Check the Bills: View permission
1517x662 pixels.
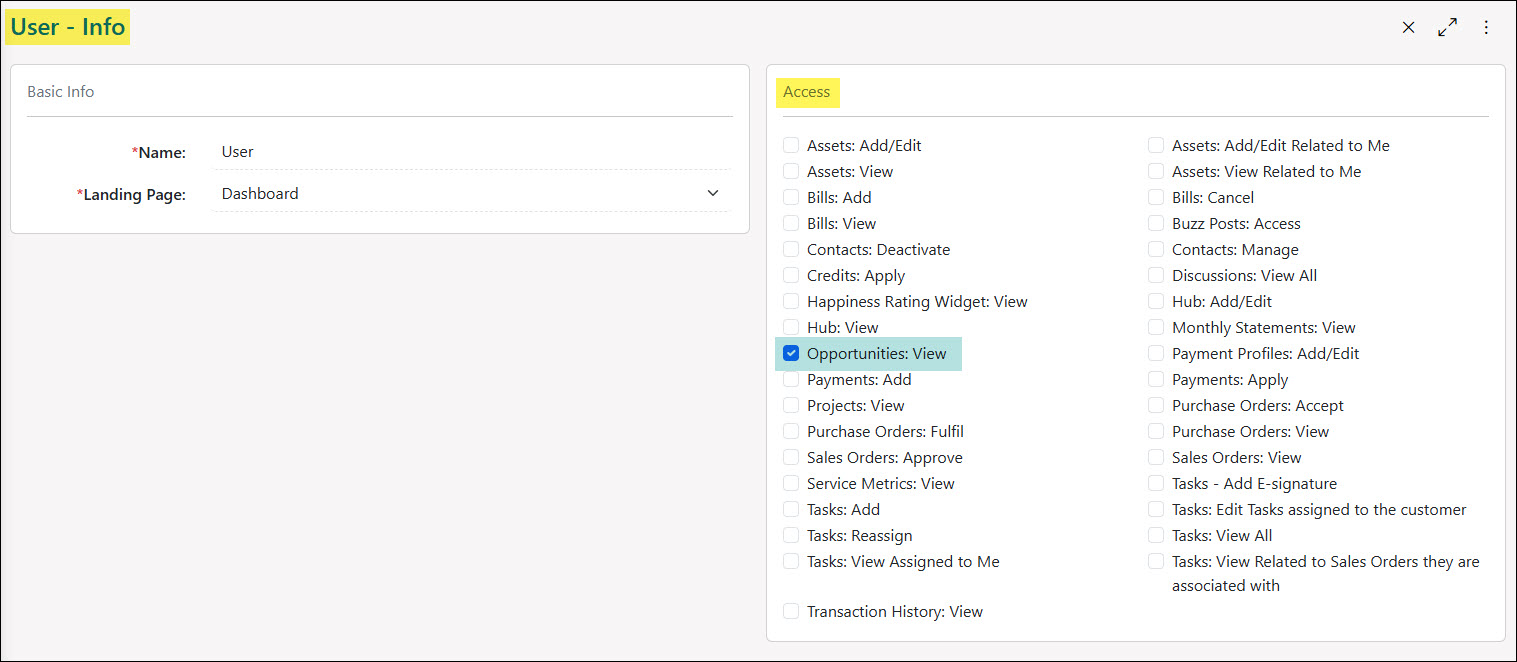pyautogui.click(x=791, y=223)
